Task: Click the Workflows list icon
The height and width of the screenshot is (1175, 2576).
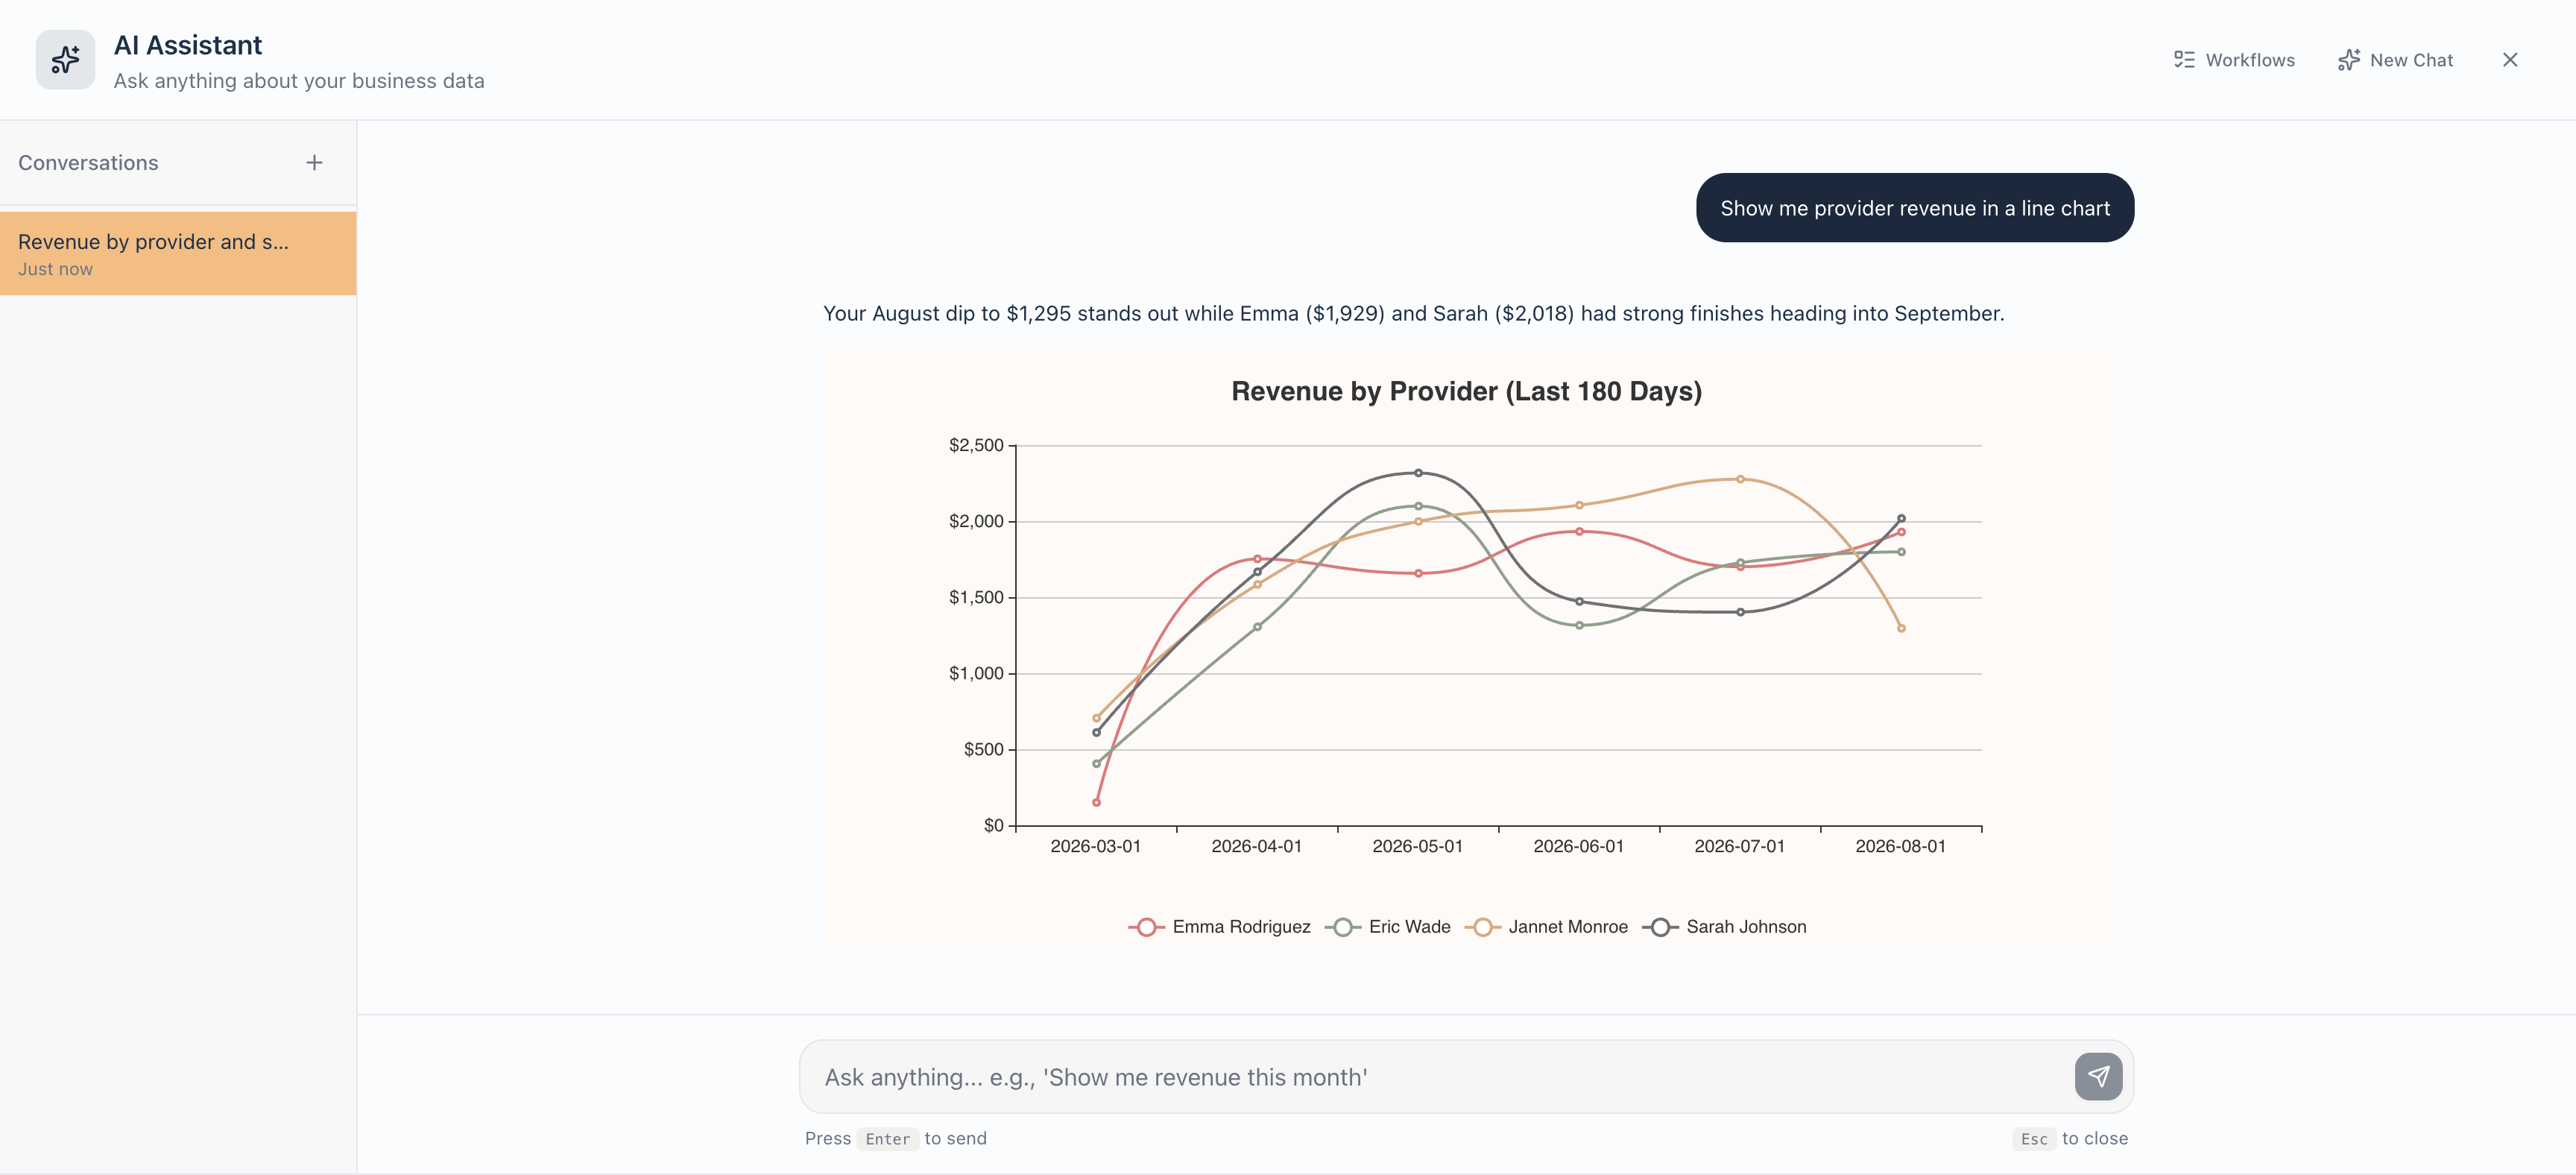Action: [2184, 60]
